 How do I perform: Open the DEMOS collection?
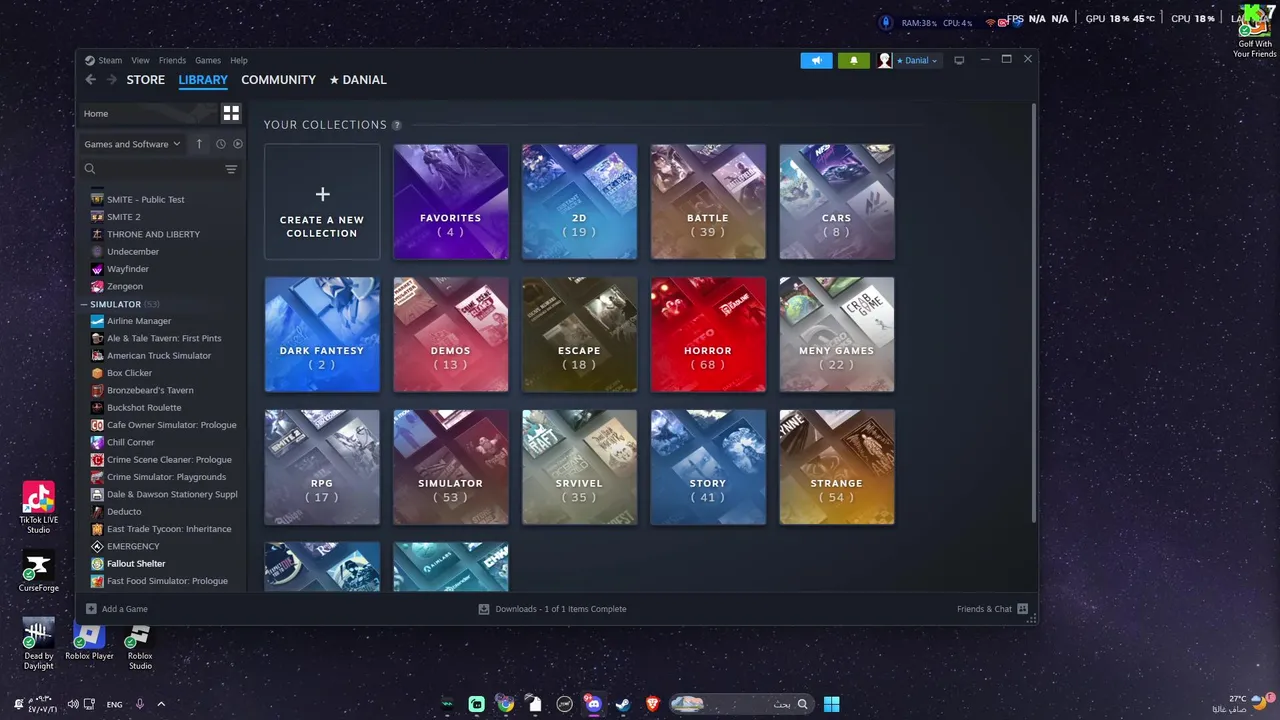pyautogui.click(x=451, y=335)
